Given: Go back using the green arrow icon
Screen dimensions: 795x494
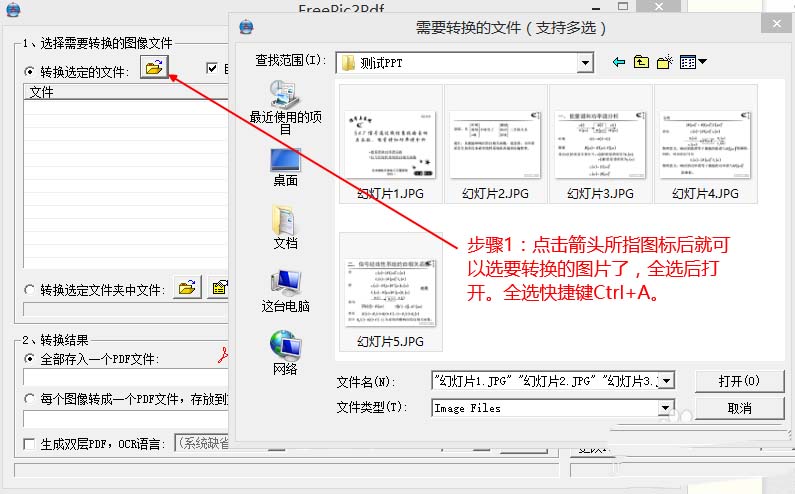Looking at the screenshot, I should point(619,62).
